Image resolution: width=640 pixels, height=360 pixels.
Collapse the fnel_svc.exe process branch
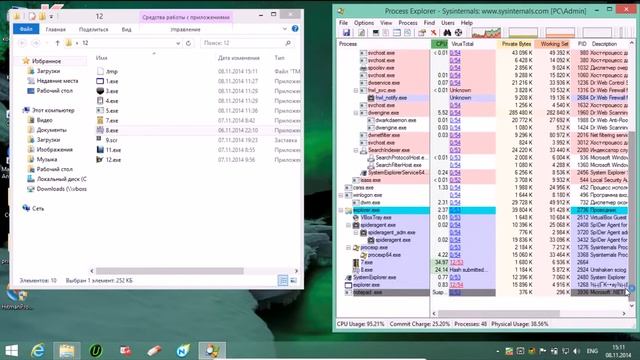tap(356, 90)
